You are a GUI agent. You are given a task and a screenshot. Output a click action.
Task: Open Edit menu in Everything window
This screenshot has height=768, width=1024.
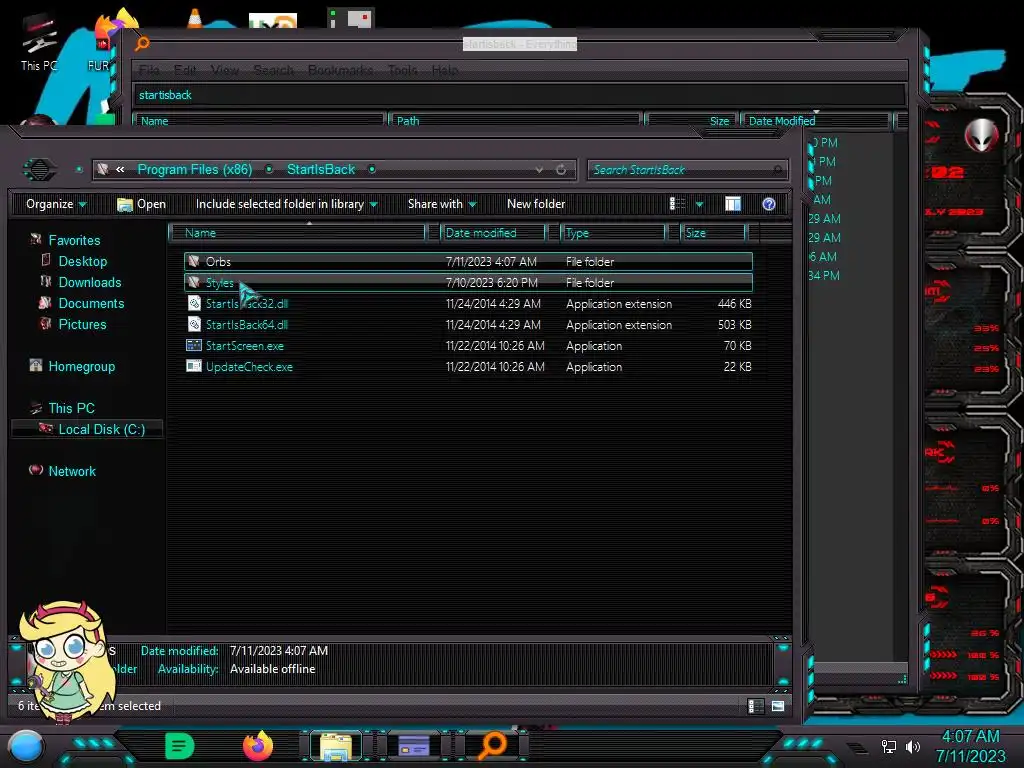pyautogui.click(x=185, y=70)
